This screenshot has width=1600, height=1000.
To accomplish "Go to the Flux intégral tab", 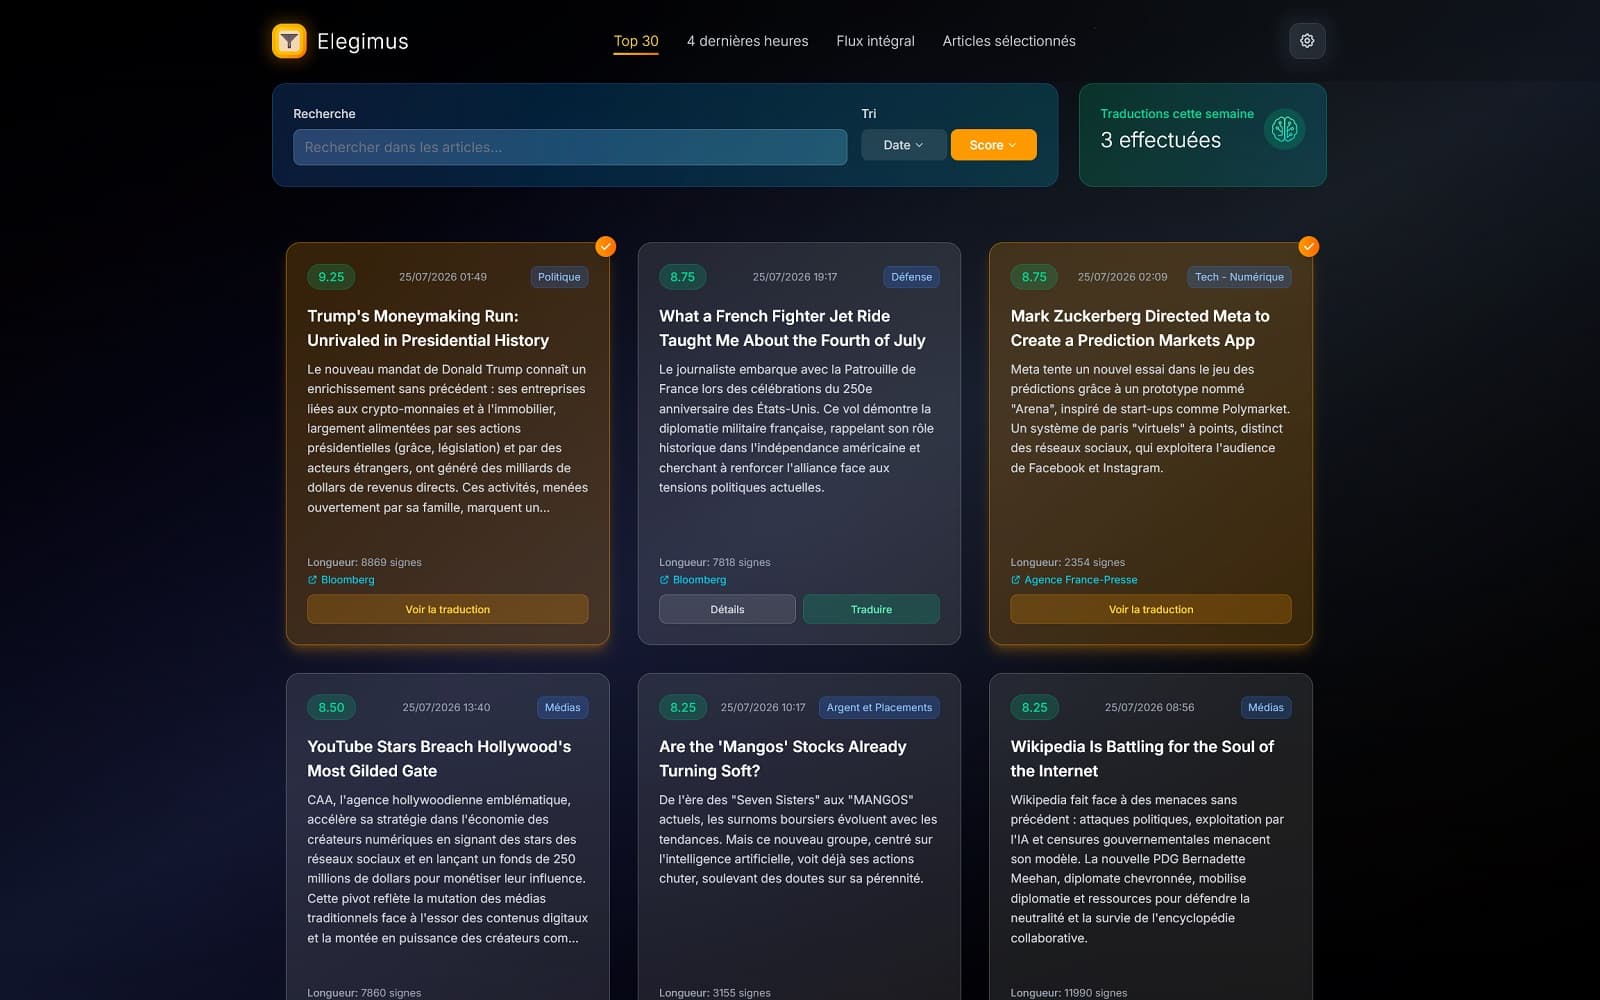I will [x=875, y=41].
